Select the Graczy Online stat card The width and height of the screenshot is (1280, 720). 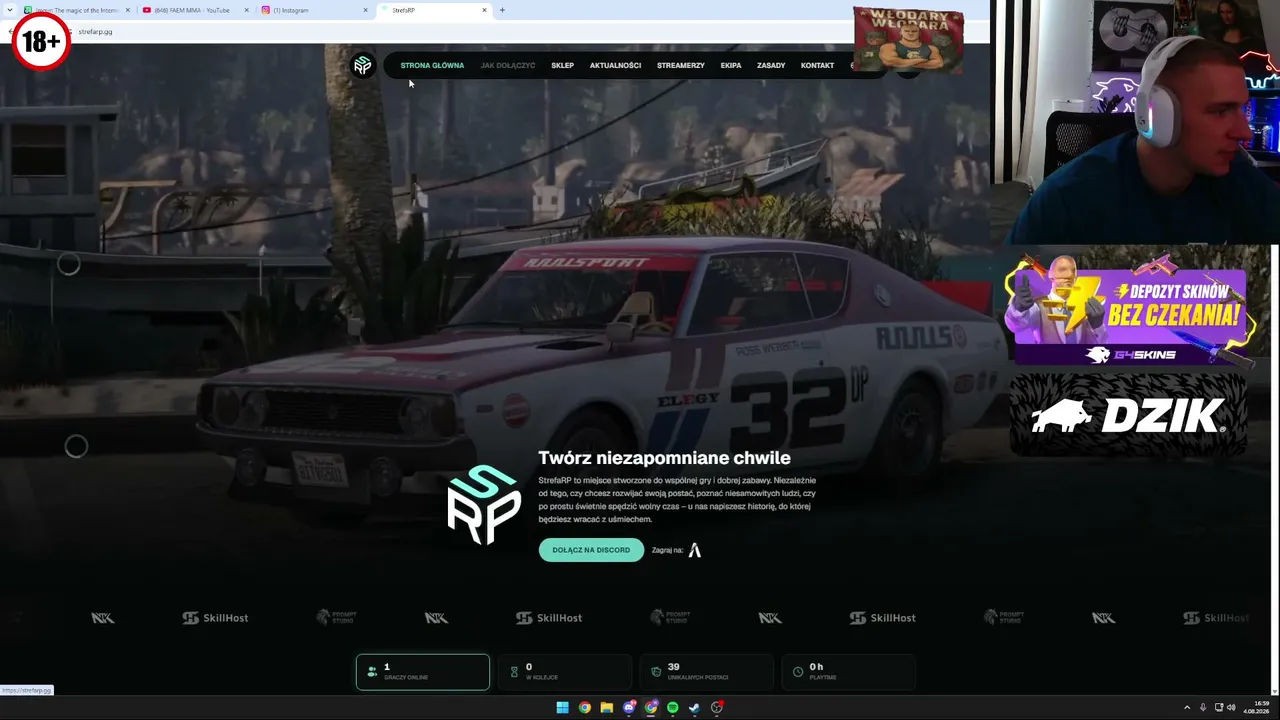click(x=423, y=672)
